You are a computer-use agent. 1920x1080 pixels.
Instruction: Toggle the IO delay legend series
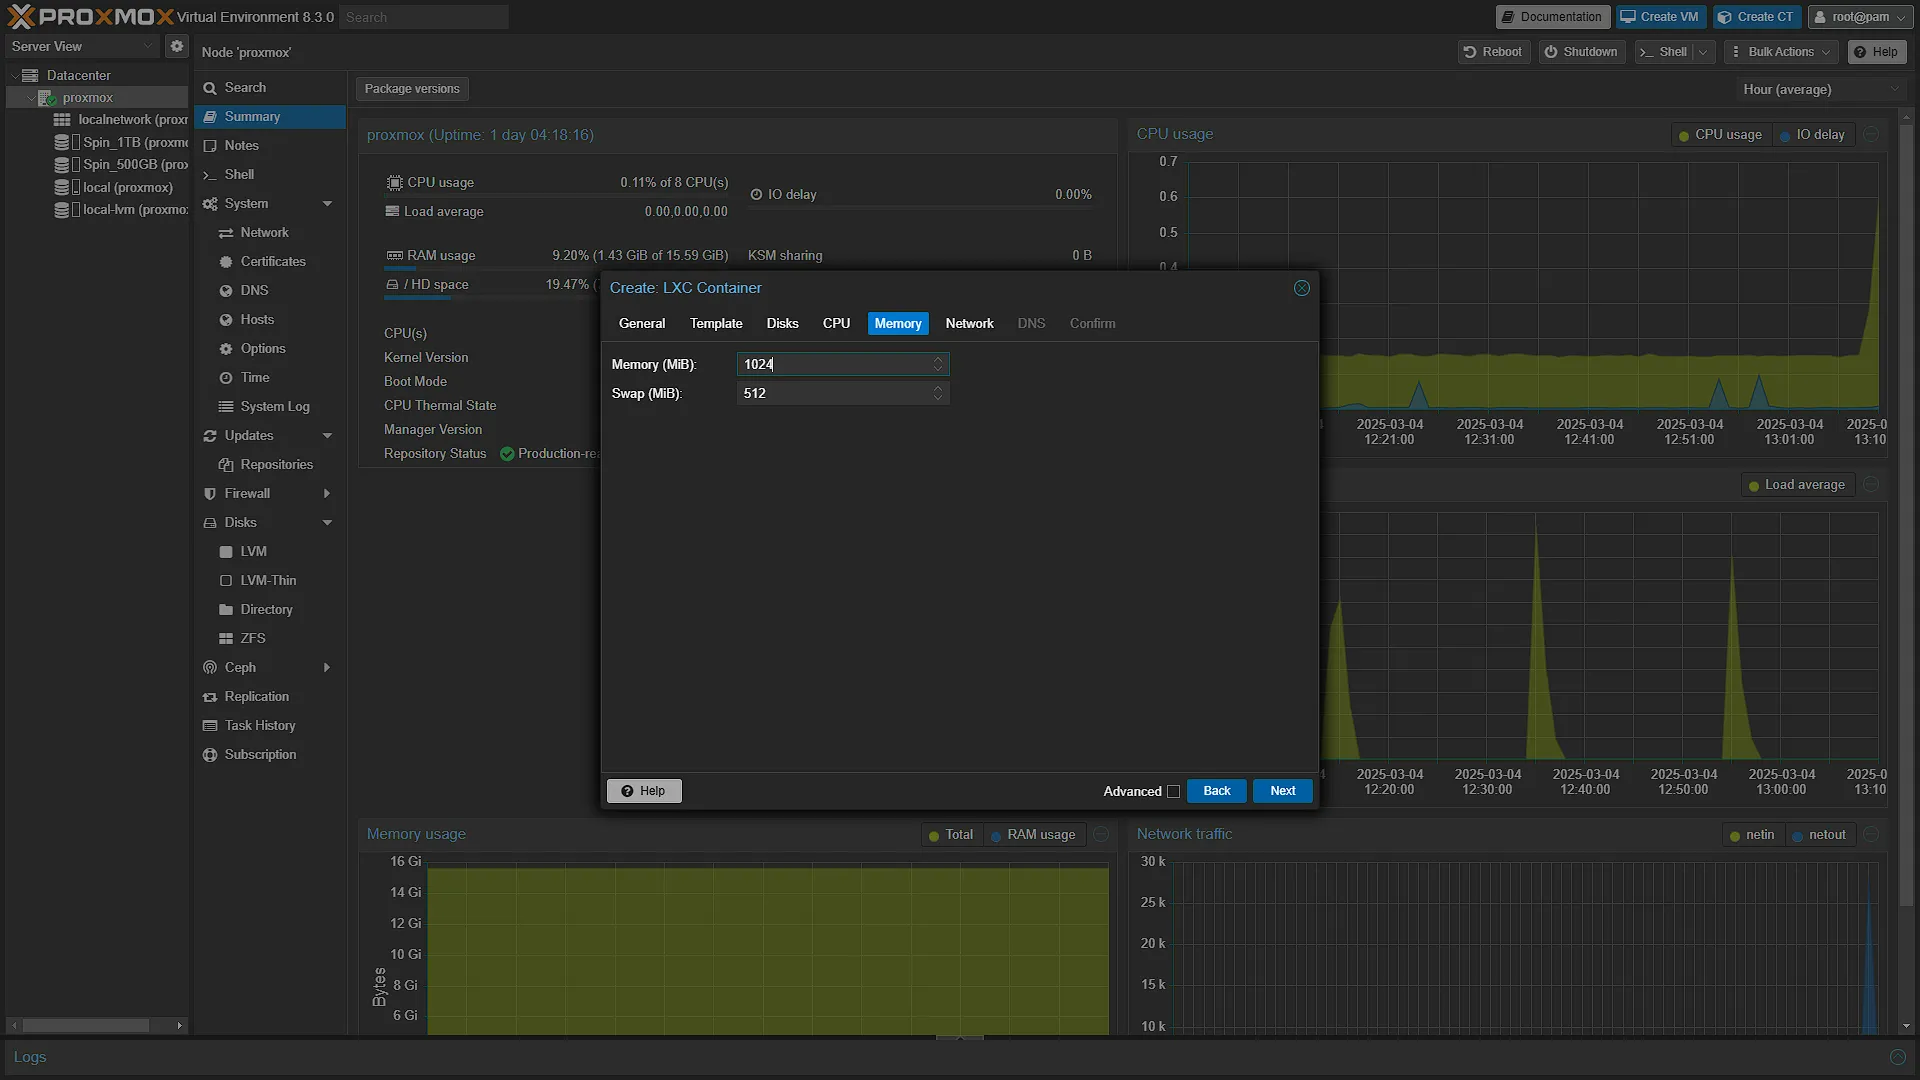[x=1812, y=134]
